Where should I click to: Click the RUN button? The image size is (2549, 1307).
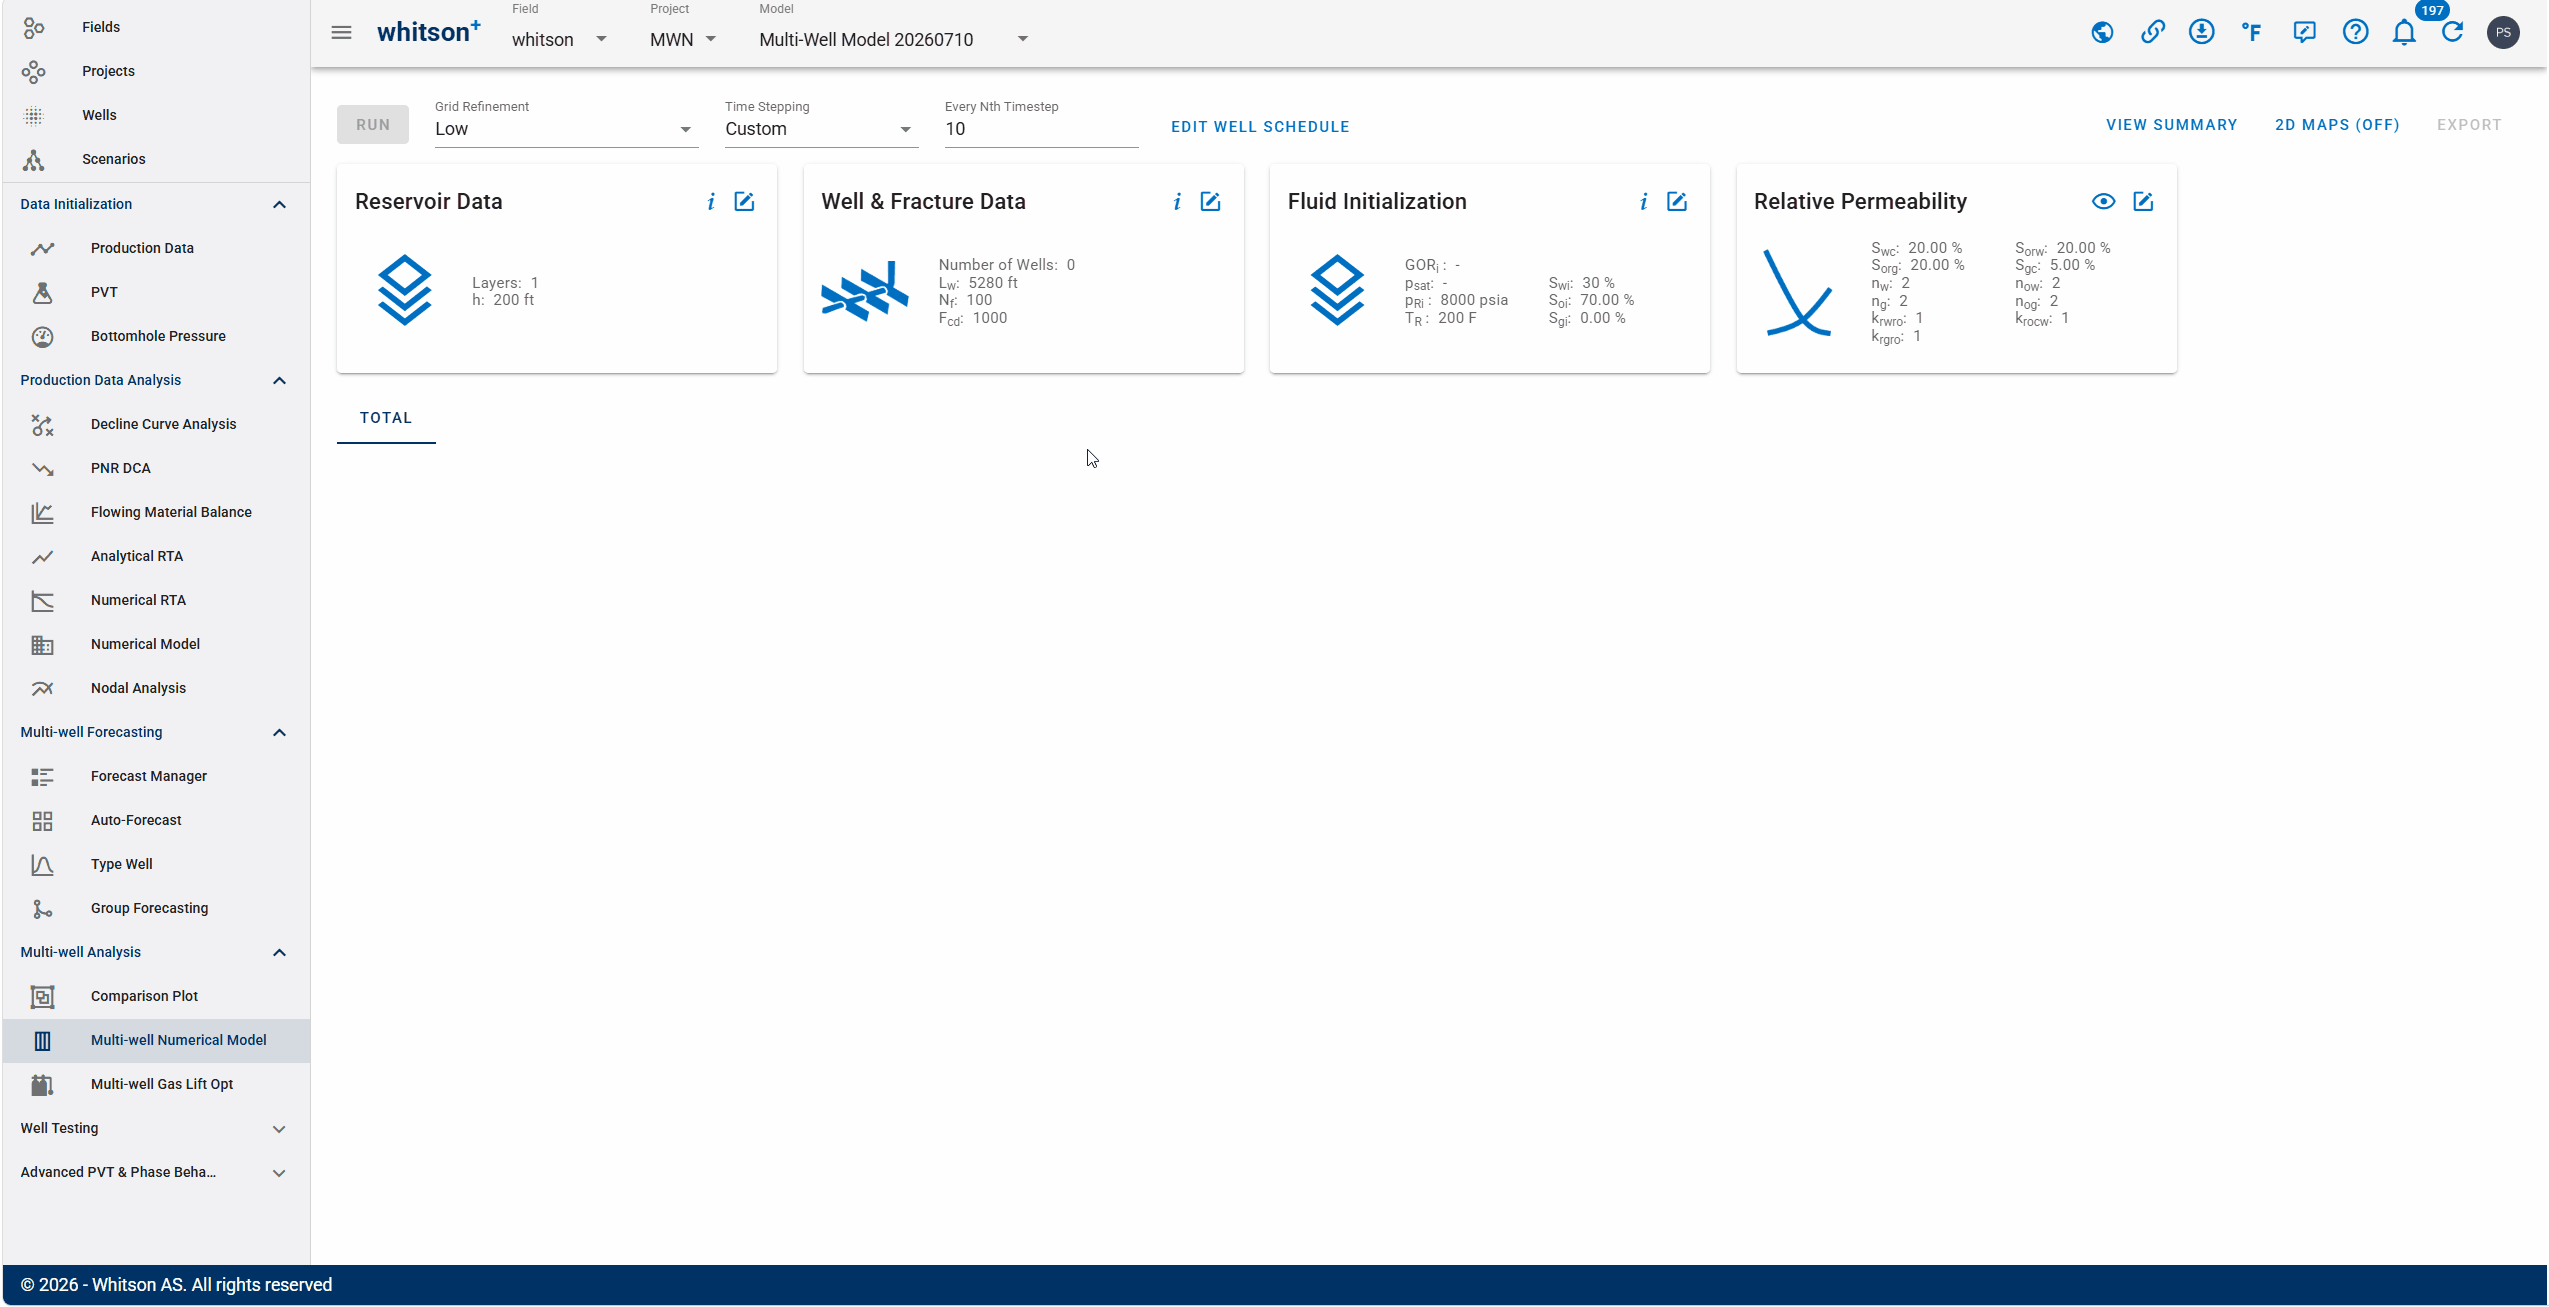(x=373, y=125)
